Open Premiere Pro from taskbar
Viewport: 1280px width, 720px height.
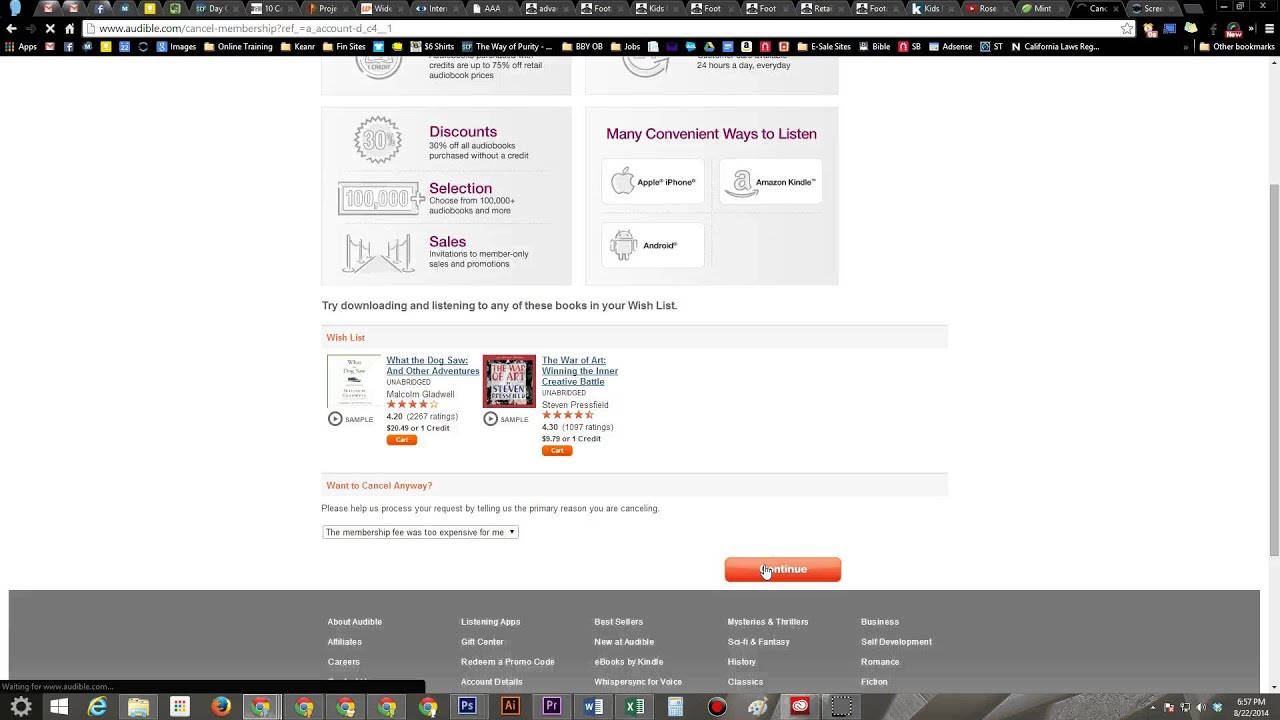coord(551,707)
